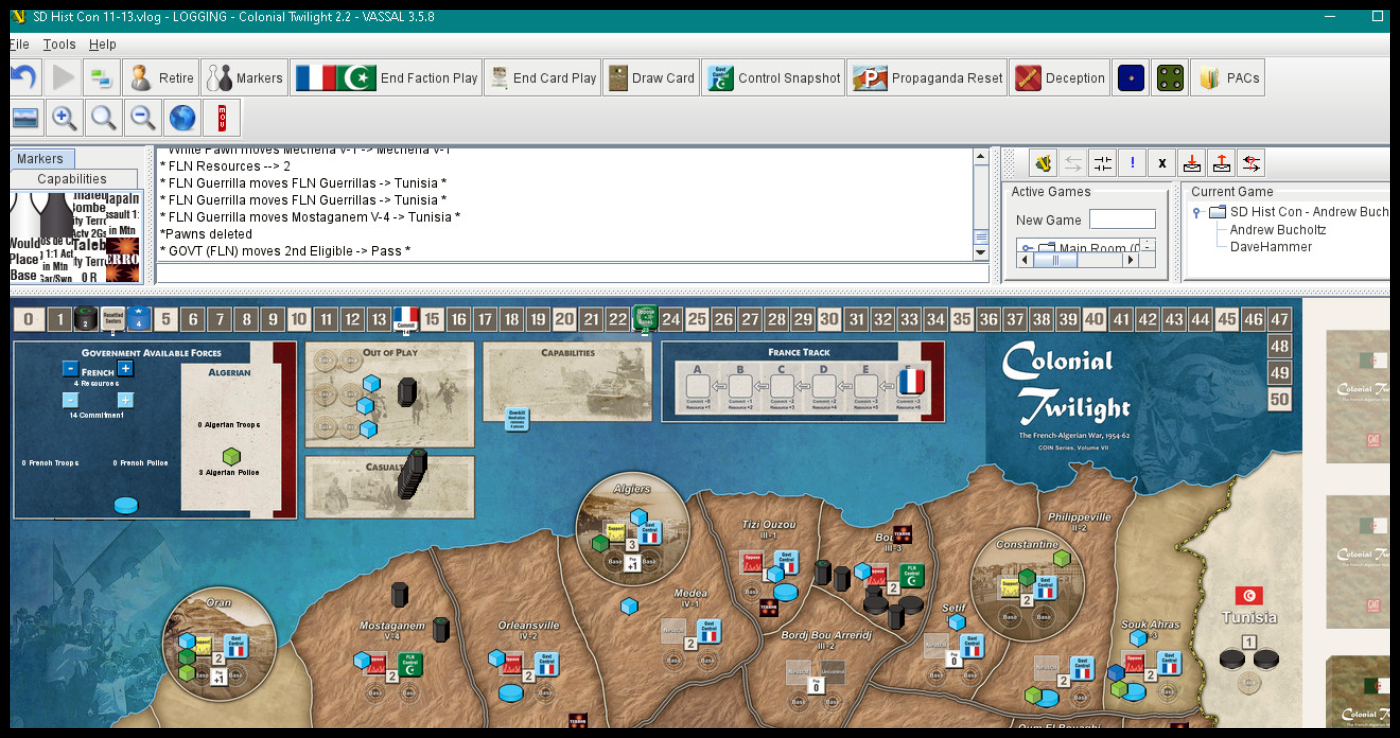This screenshot has height=738, width=1400.
Task: Click the black guerrilla piece in Out of Play
Action: (406, 391)
